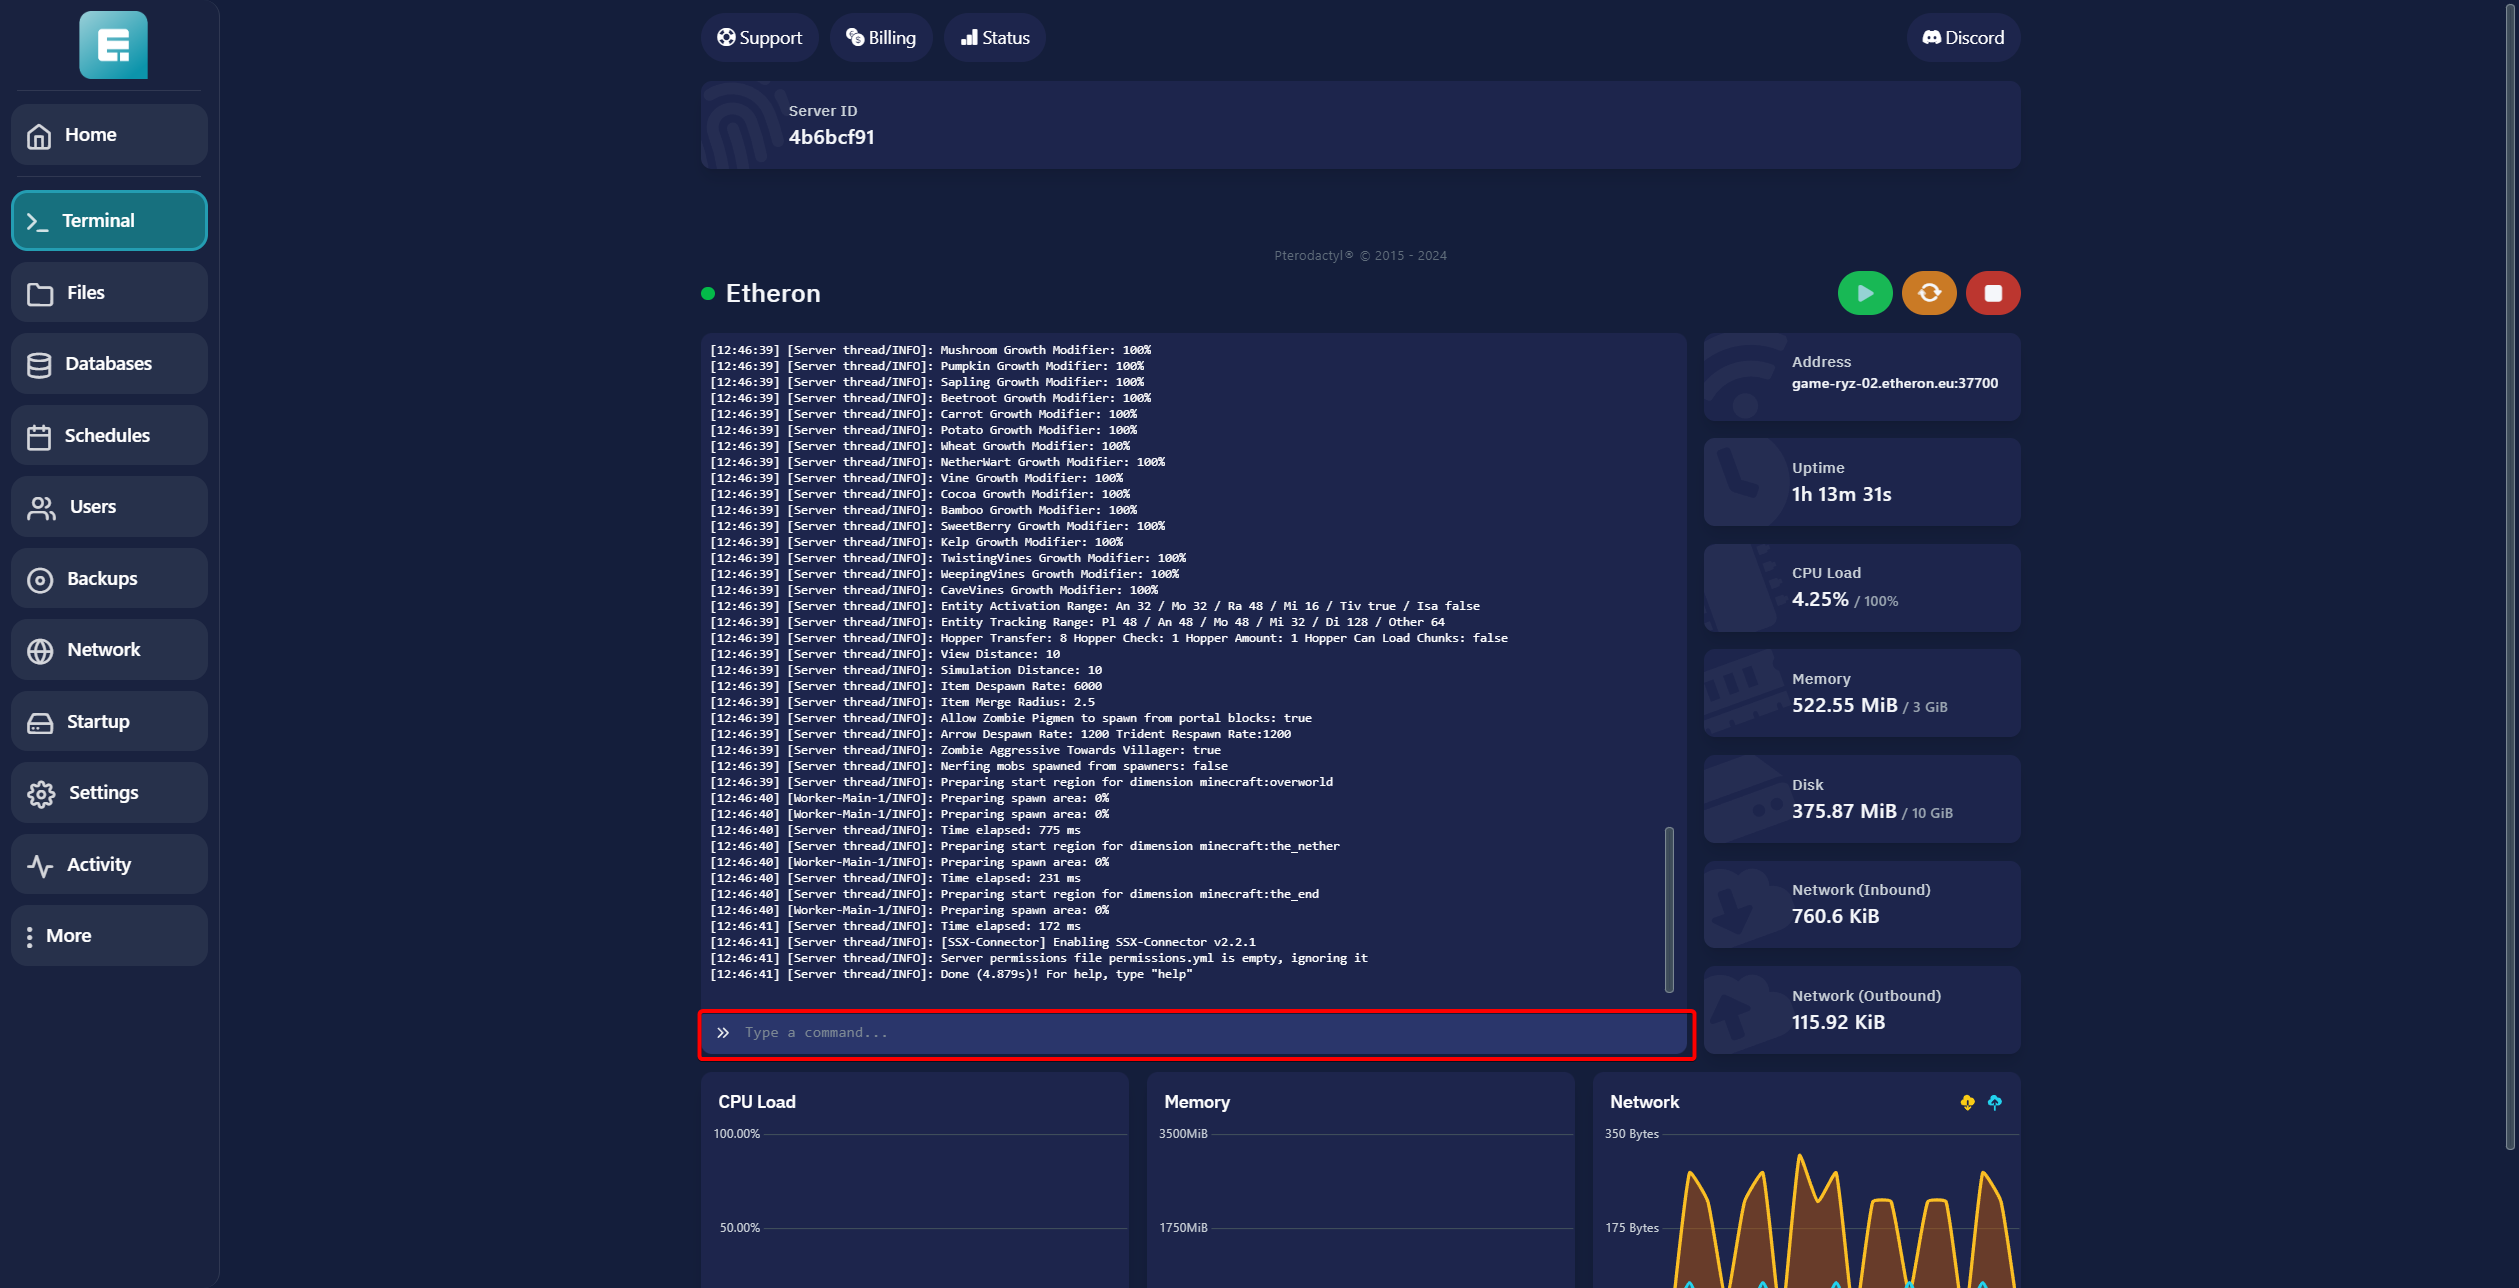Toggle the blue outbound network graph icon

coord(1994,1102)
